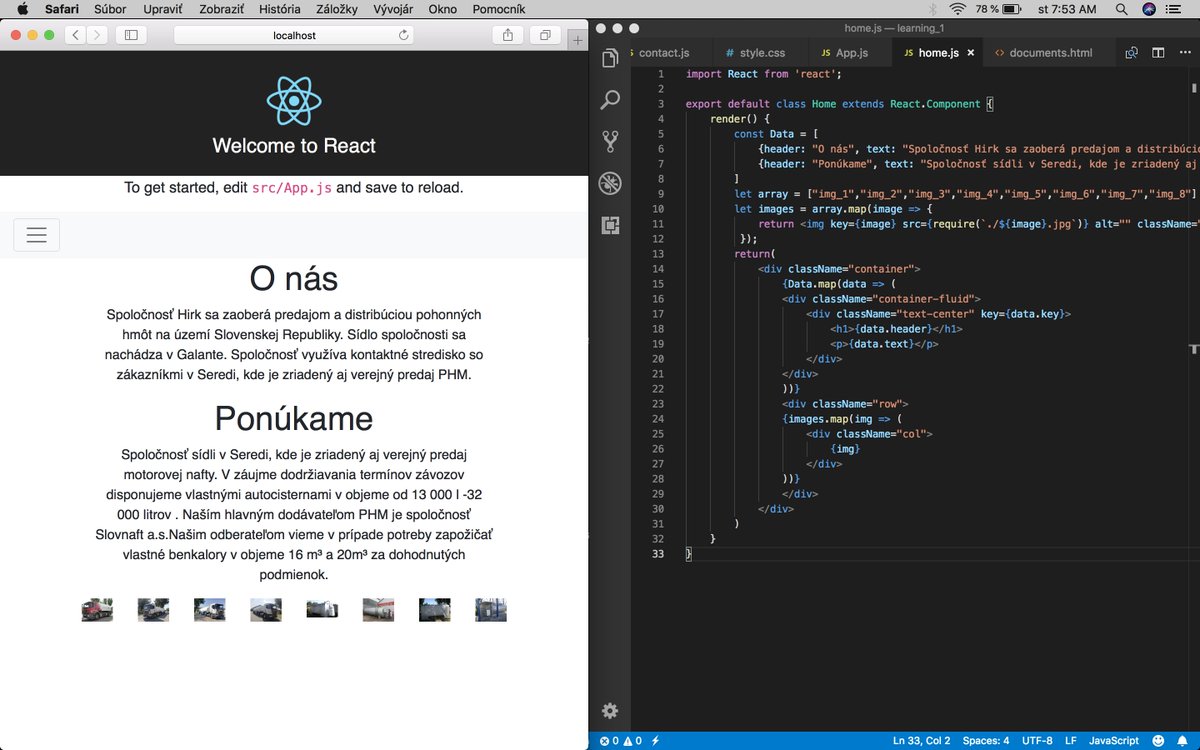Open the Súbor menu
The height and width of the screenshot is (750, 1200).
click(111, 9)
